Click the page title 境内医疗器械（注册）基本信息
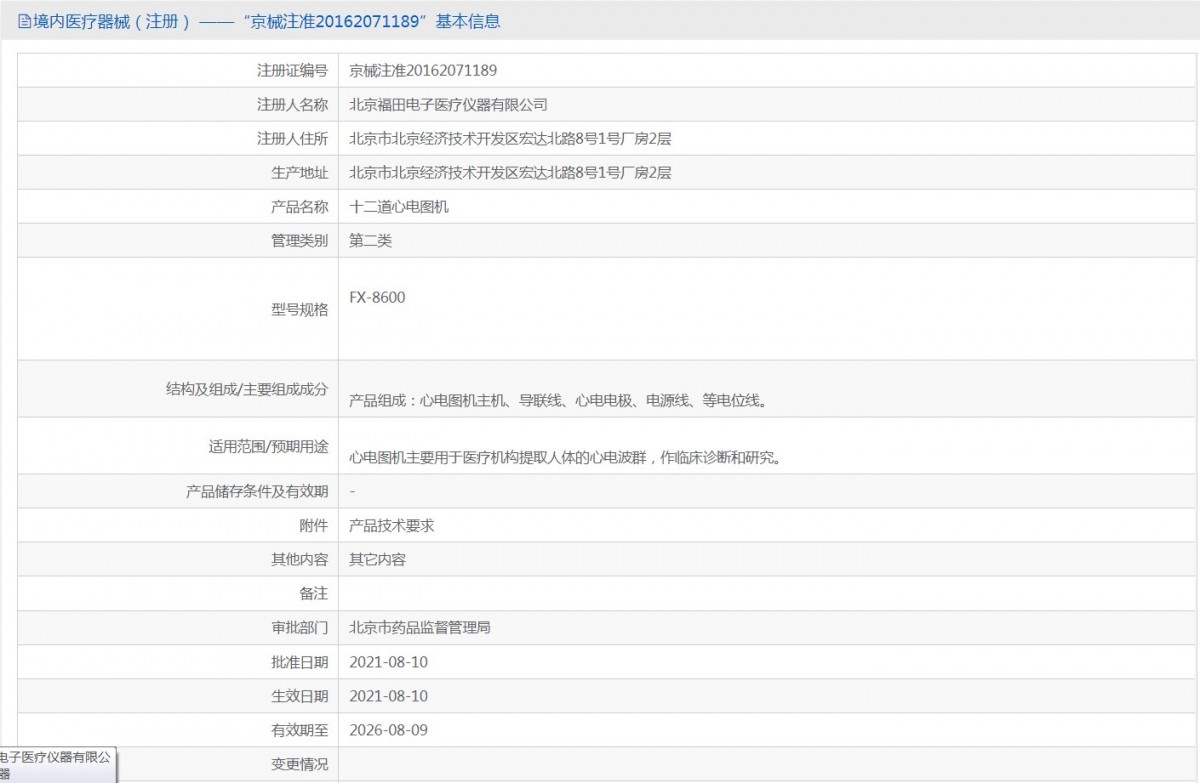 coord(267,21)
